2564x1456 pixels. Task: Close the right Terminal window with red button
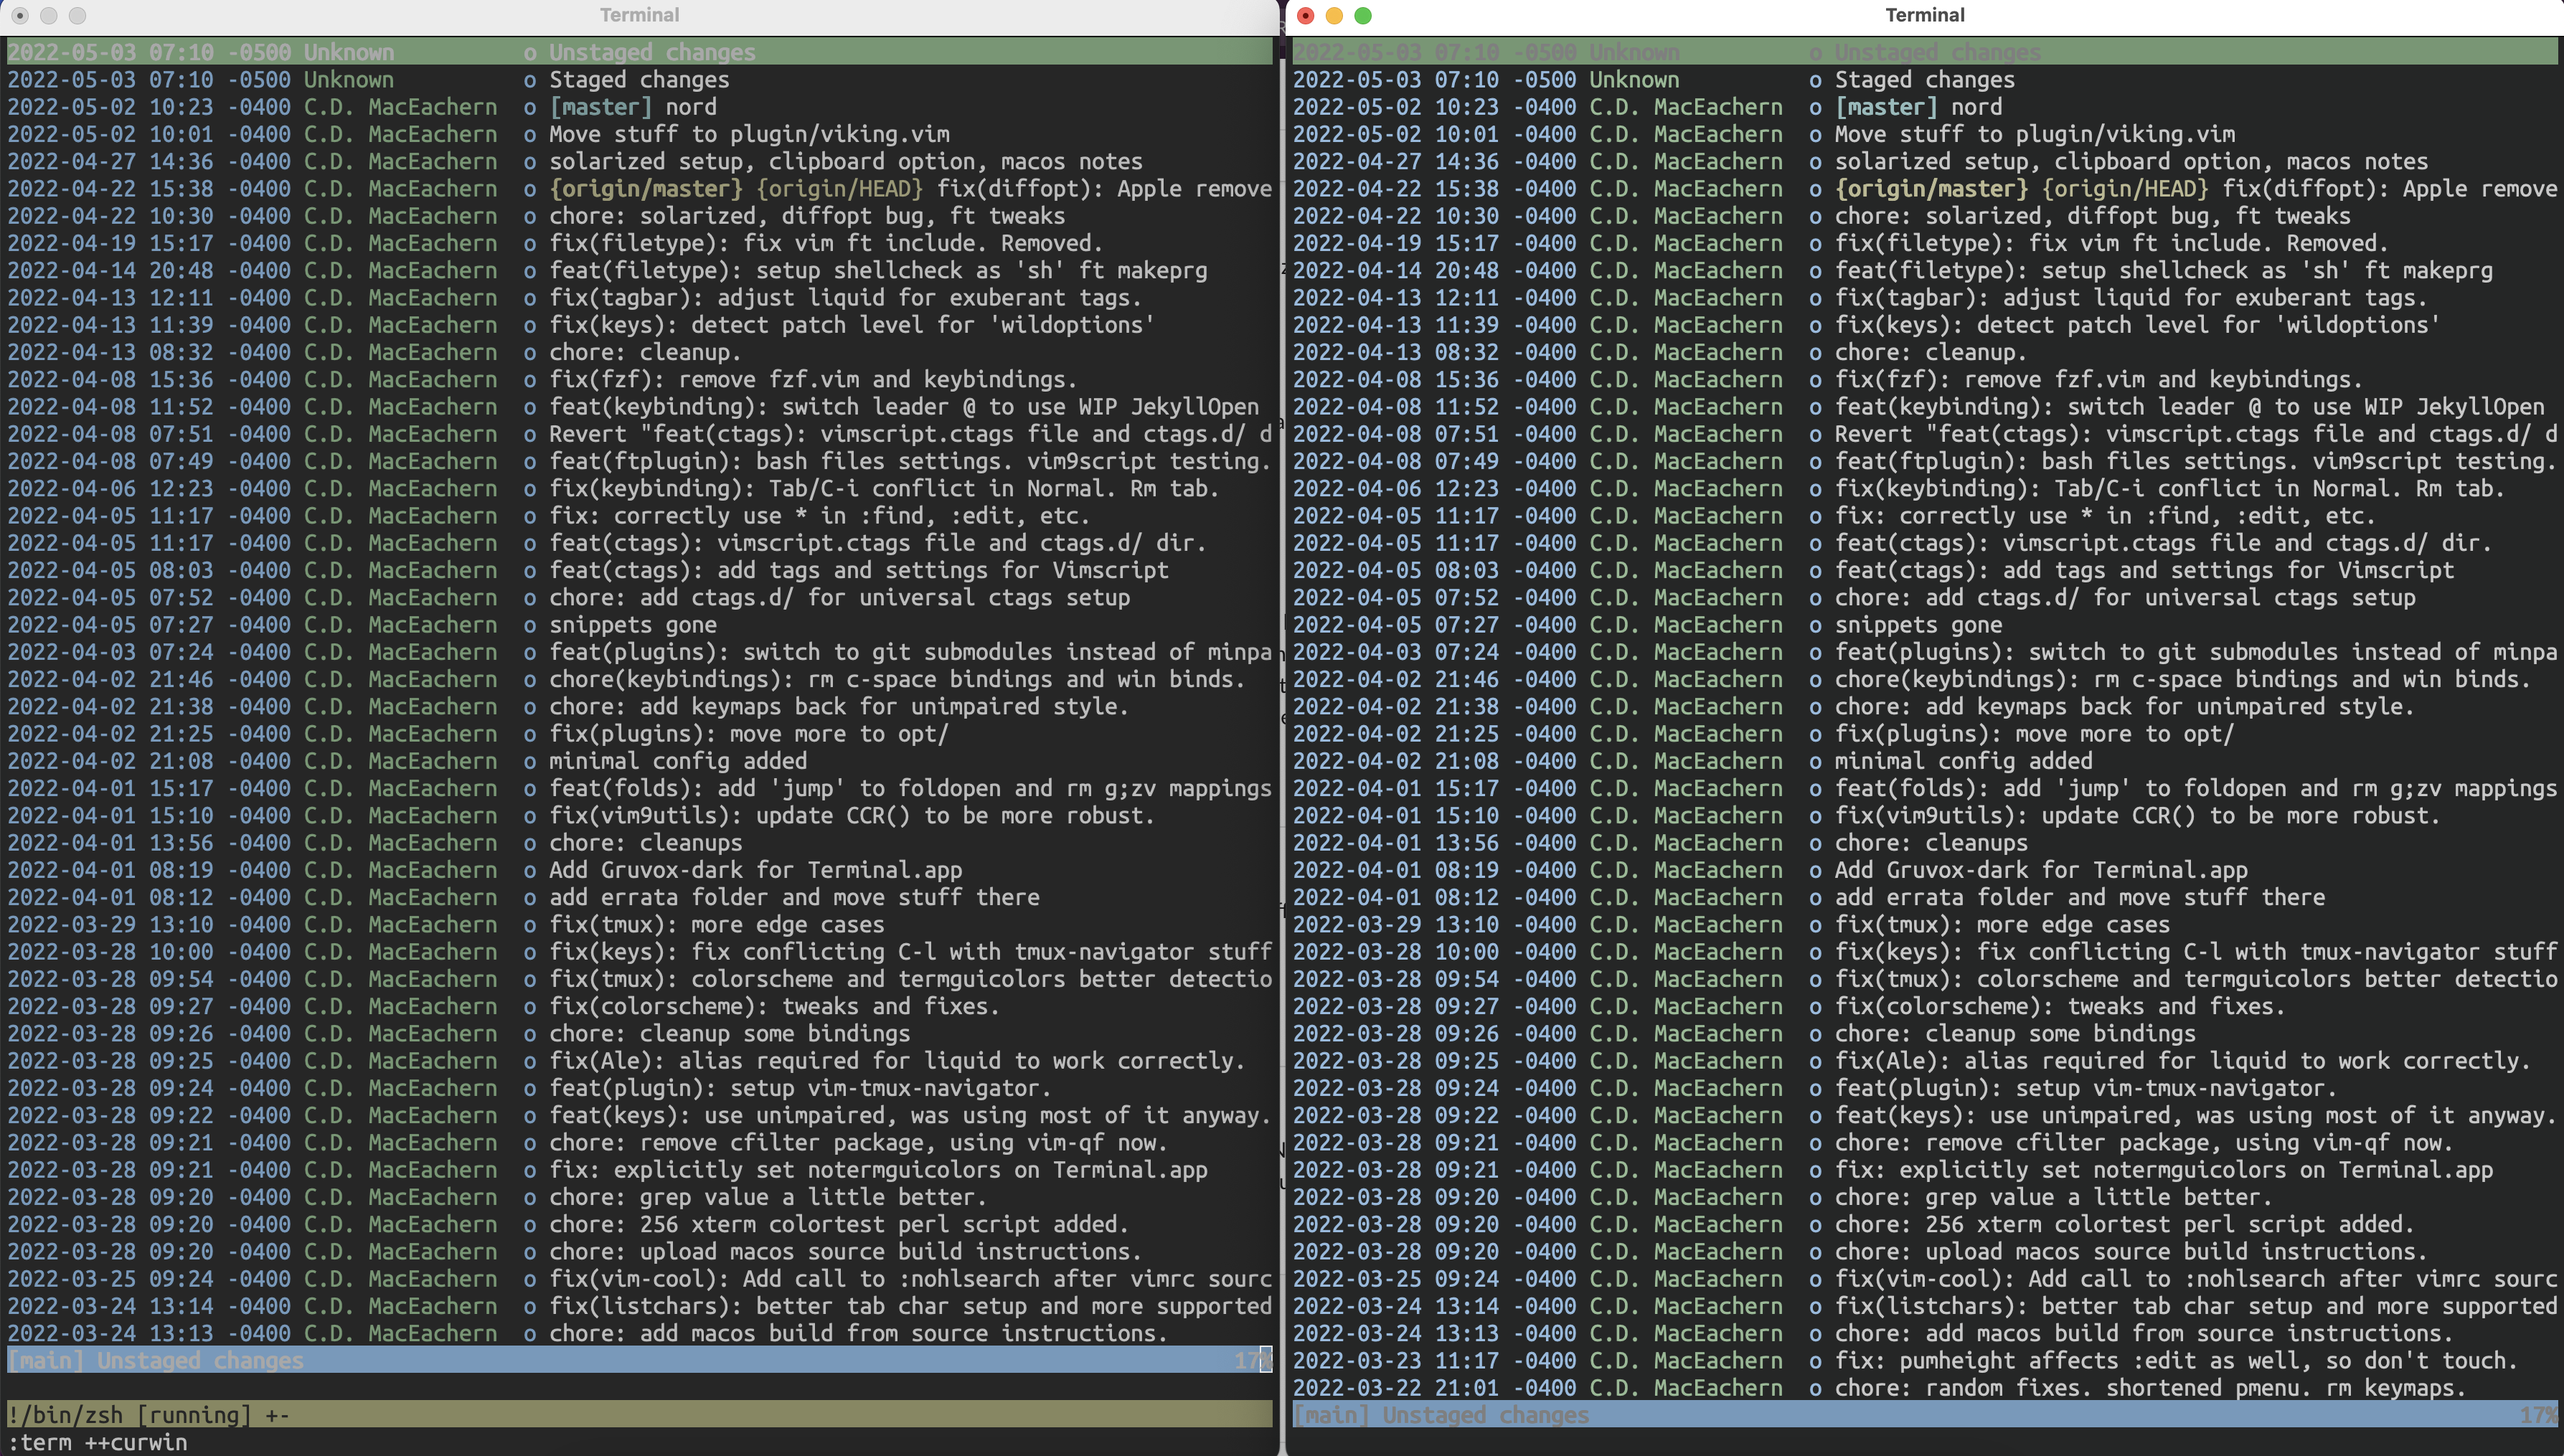tap(1305, 15)
